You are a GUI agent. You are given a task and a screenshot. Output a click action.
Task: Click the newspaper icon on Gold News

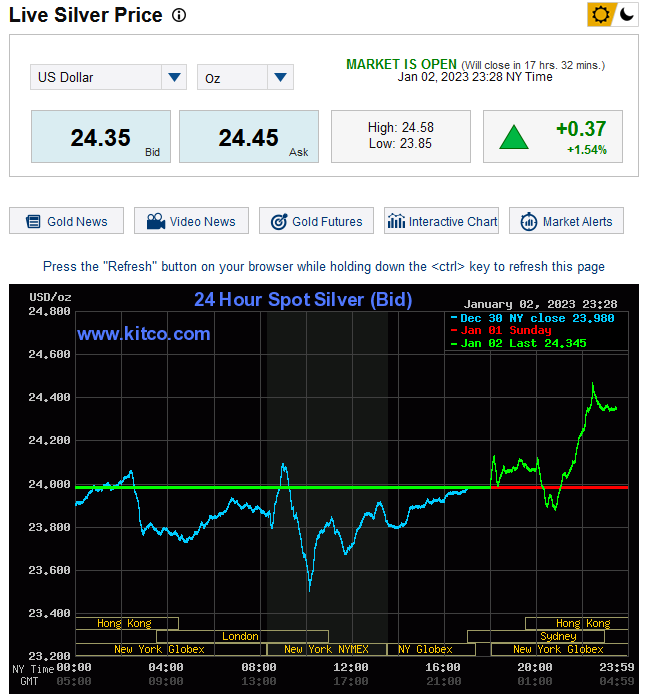[33, 221]
